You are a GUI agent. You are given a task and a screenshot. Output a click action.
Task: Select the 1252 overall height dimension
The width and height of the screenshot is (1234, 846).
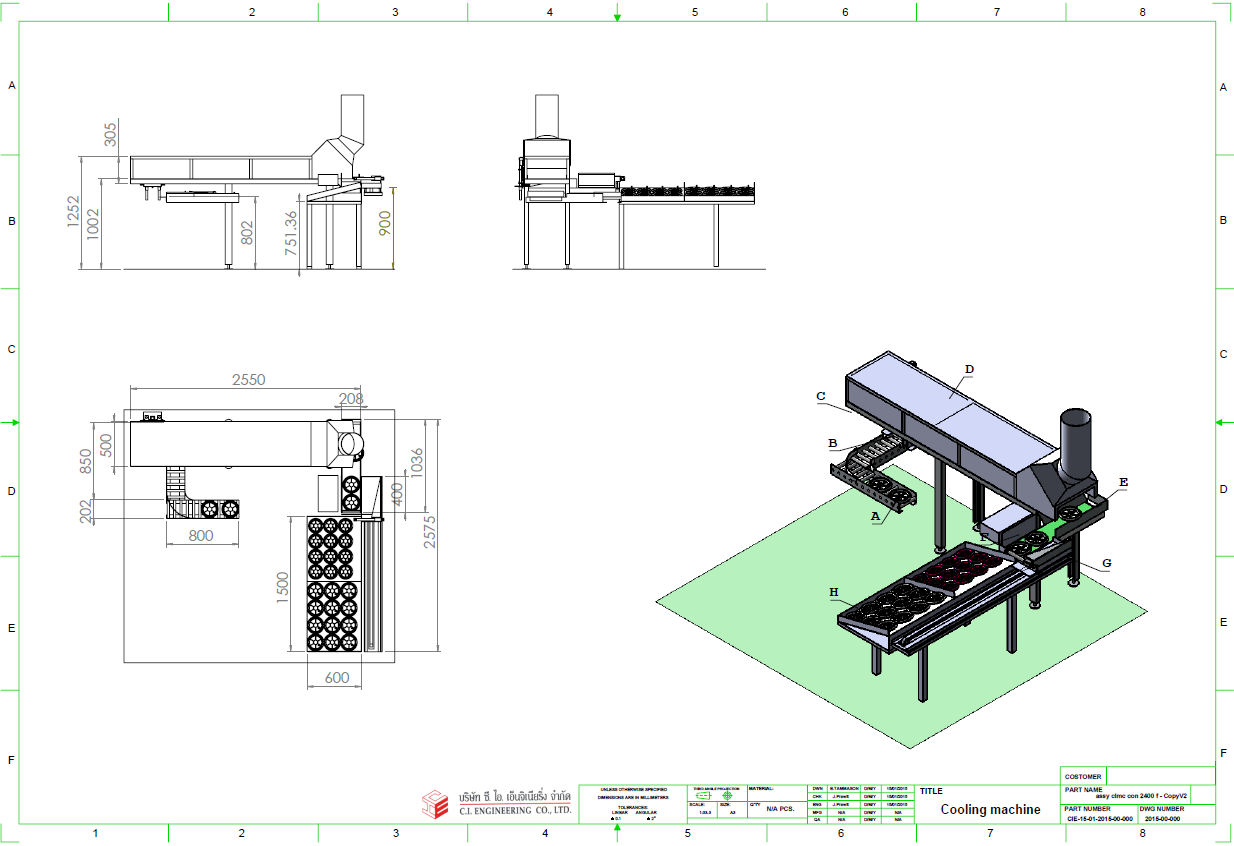coord(74,213)
